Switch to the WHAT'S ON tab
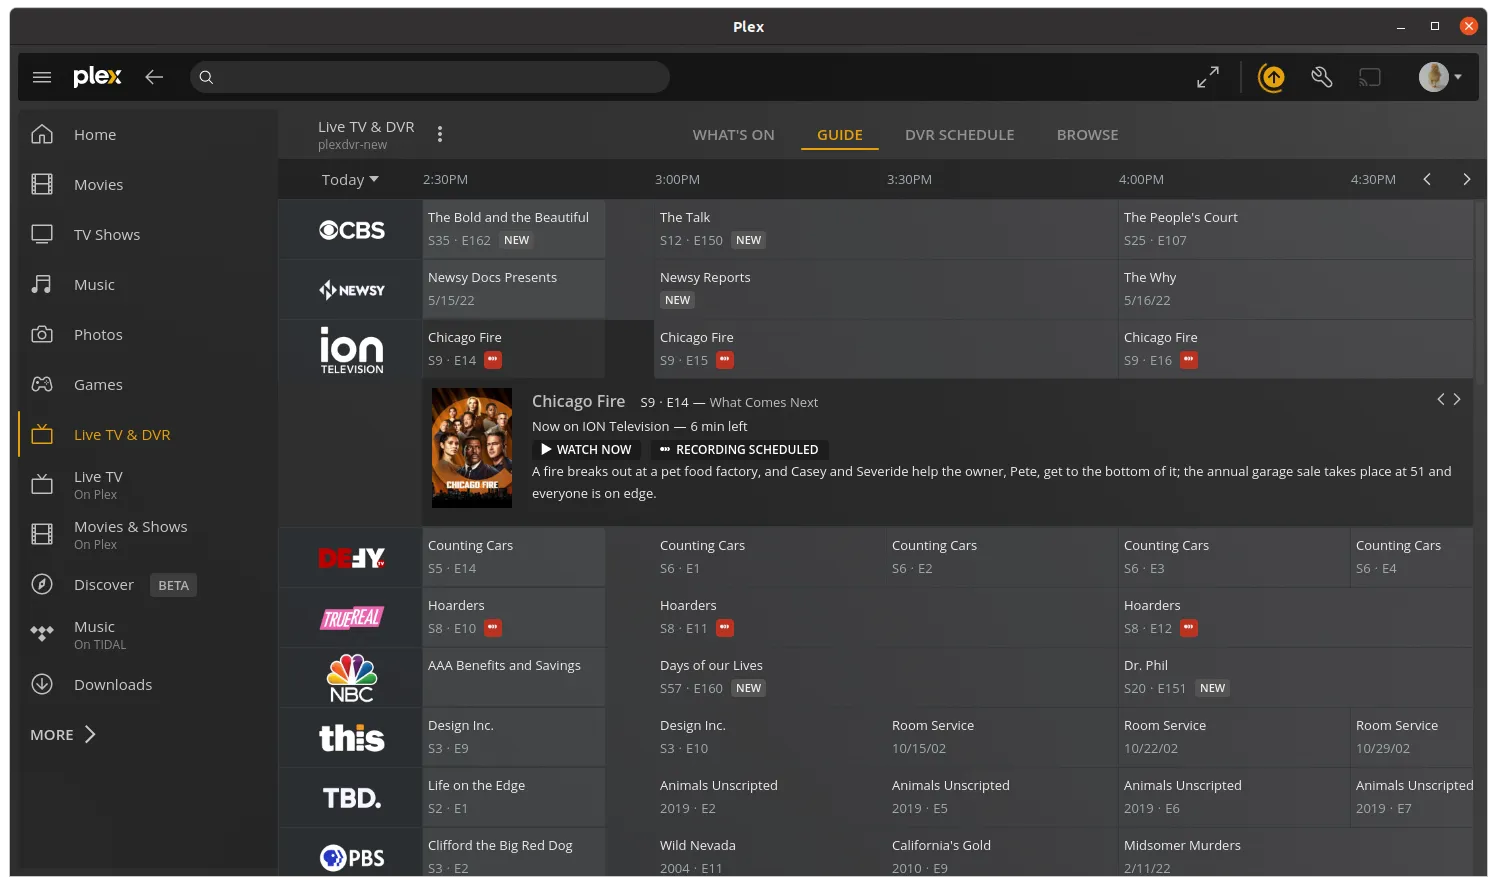The width and height of the screenshot is (1497, 886). click(x=733, y=135)
